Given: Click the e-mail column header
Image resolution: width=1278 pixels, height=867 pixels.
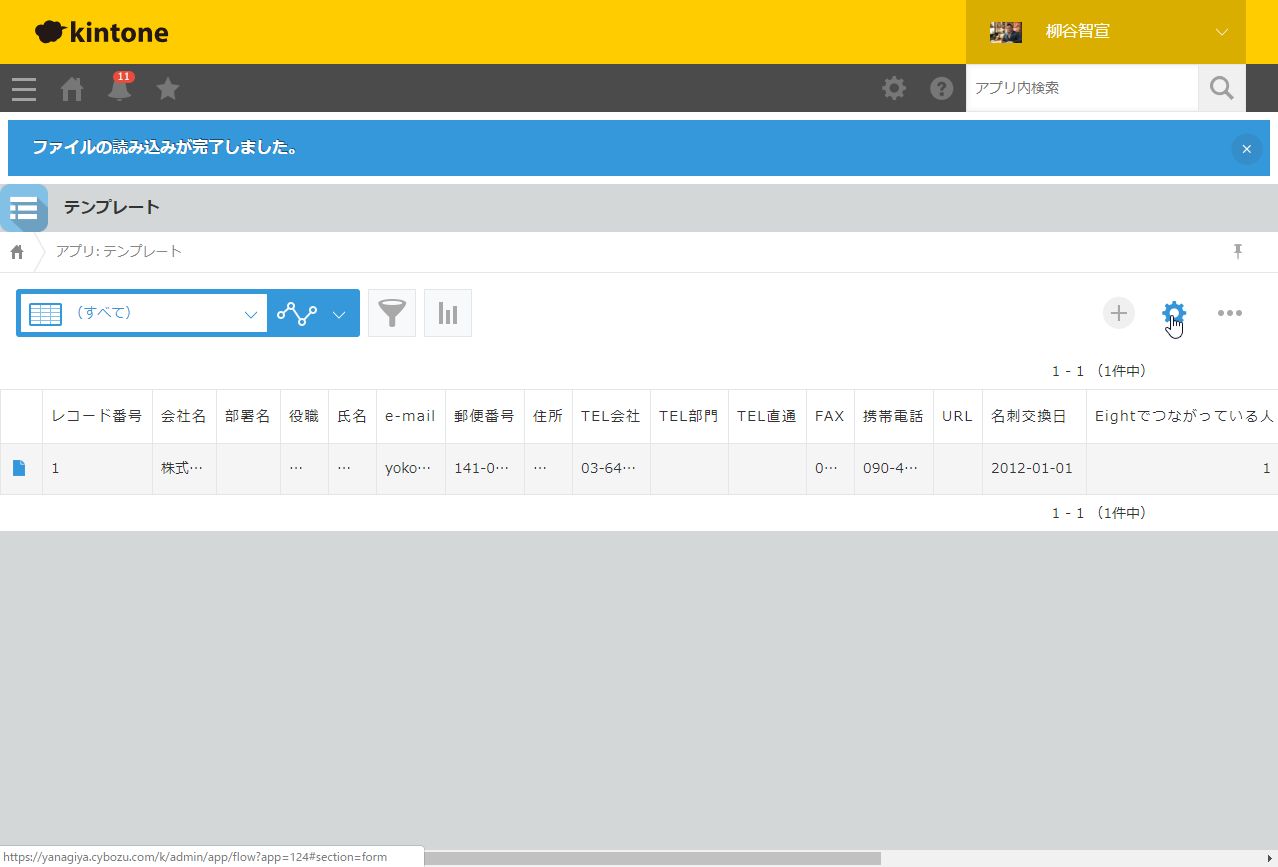Looking at the screenshot, I should [411, 416].
